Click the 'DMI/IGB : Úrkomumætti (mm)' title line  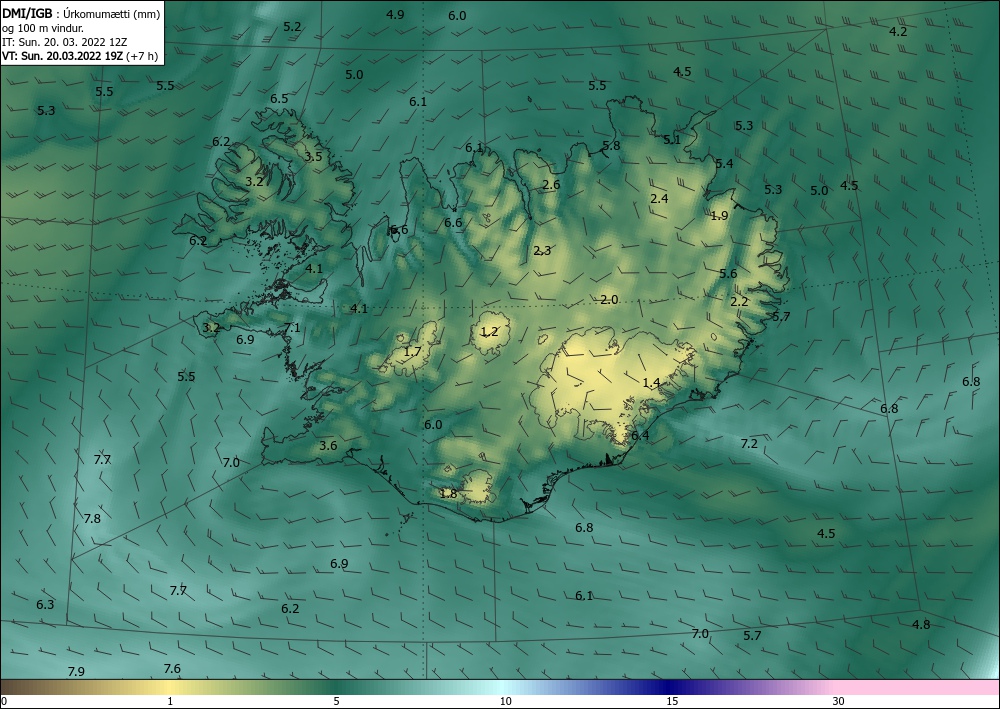pos(81,13)
